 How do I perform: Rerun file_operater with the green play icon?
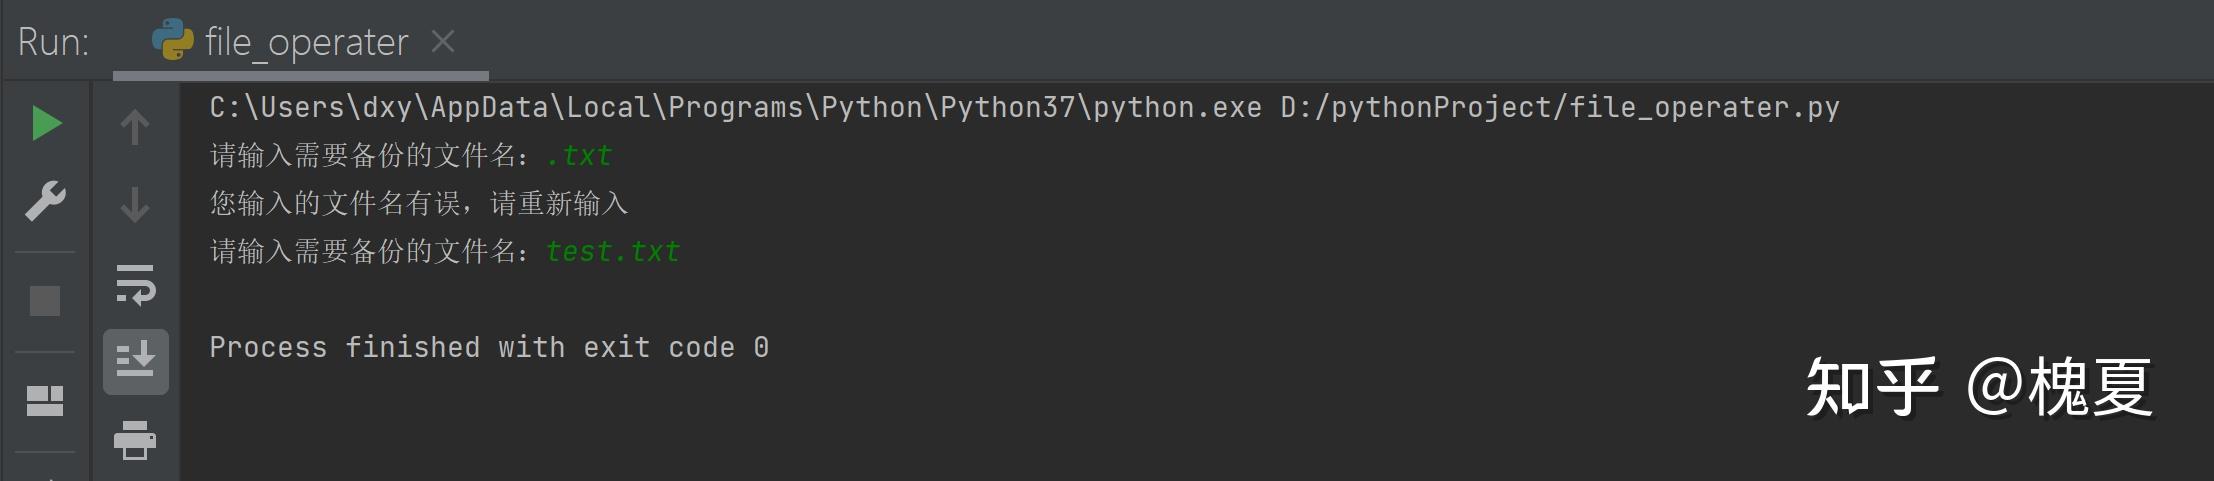click(47, 124)
